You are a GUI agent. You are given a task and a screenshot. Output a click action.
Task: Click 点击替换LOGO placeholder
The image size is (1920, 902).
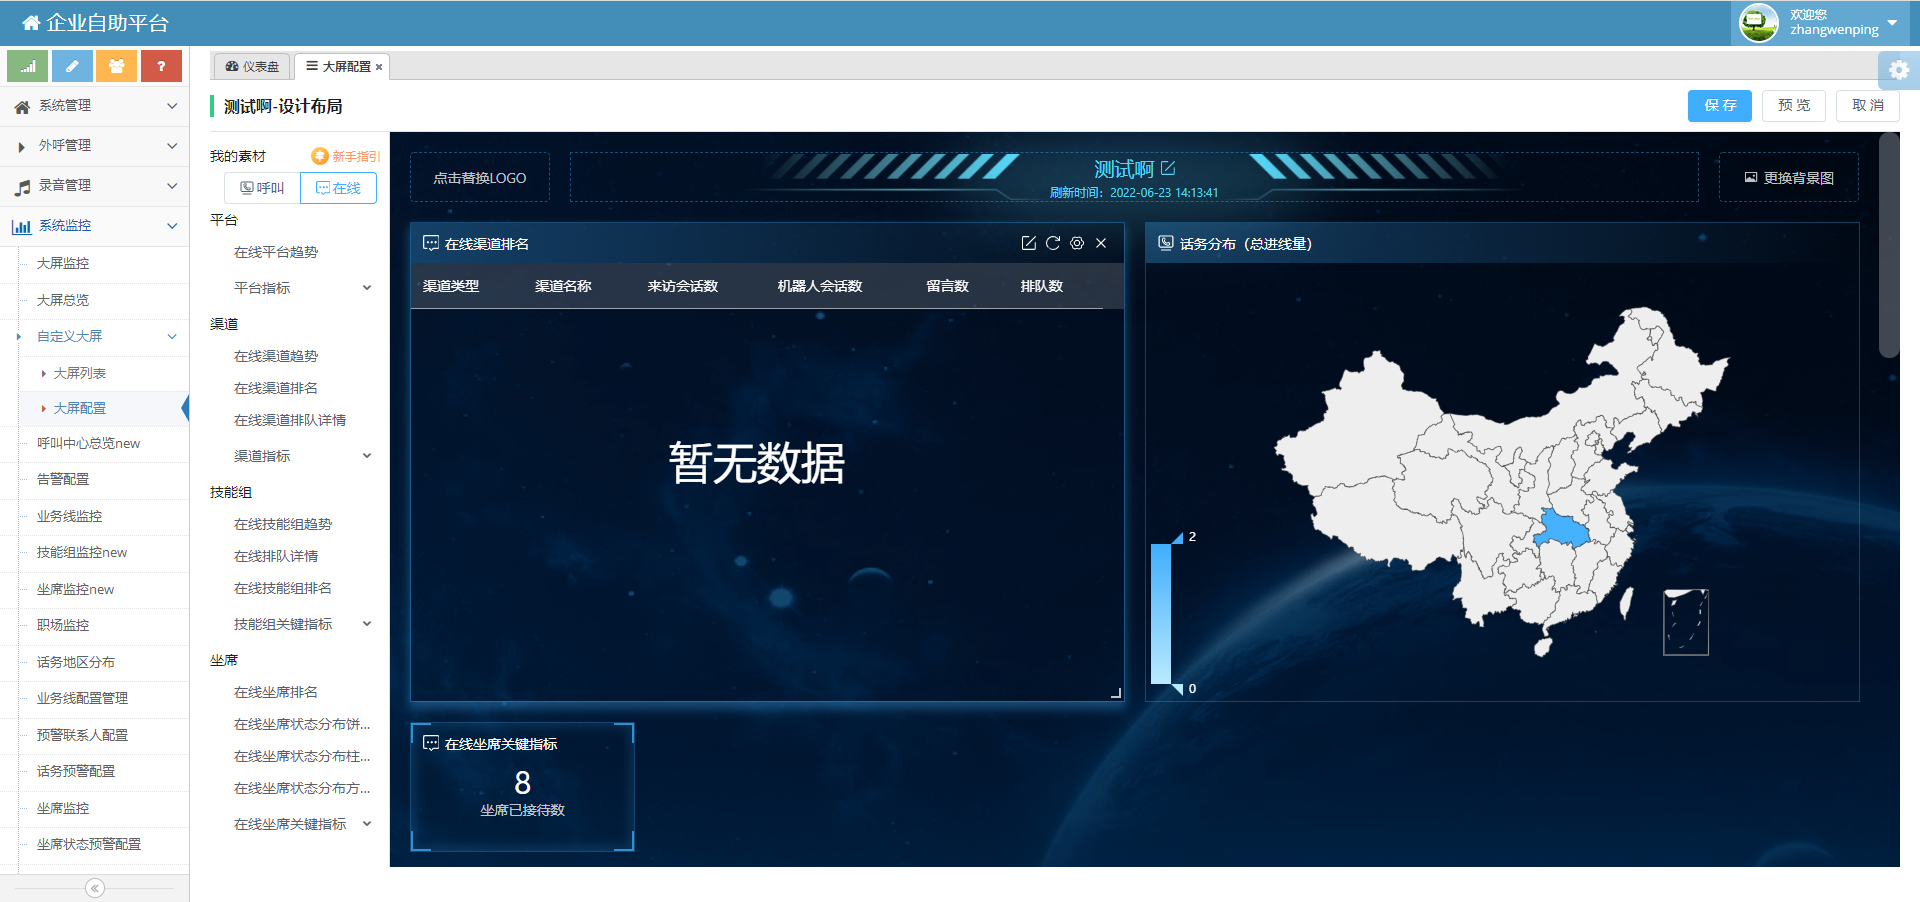point(480,178)
